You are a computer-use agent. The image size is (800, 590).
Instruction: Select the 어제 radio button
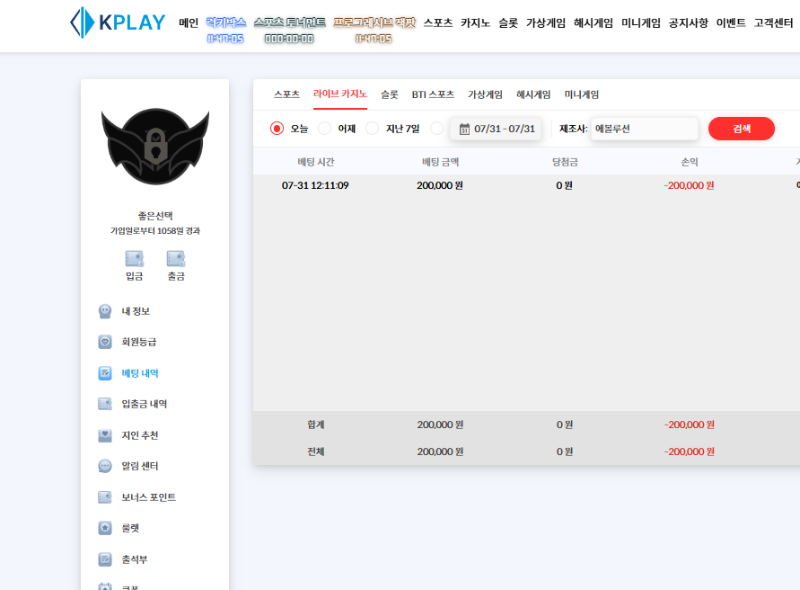[x=324, y=129]
